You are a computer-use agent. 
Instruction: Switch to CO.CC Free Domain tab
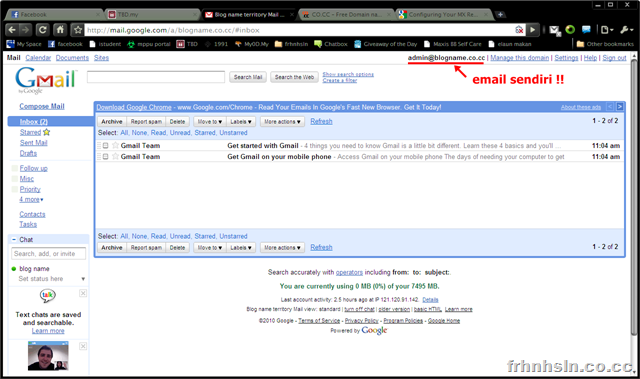click(x=345, y=15)
